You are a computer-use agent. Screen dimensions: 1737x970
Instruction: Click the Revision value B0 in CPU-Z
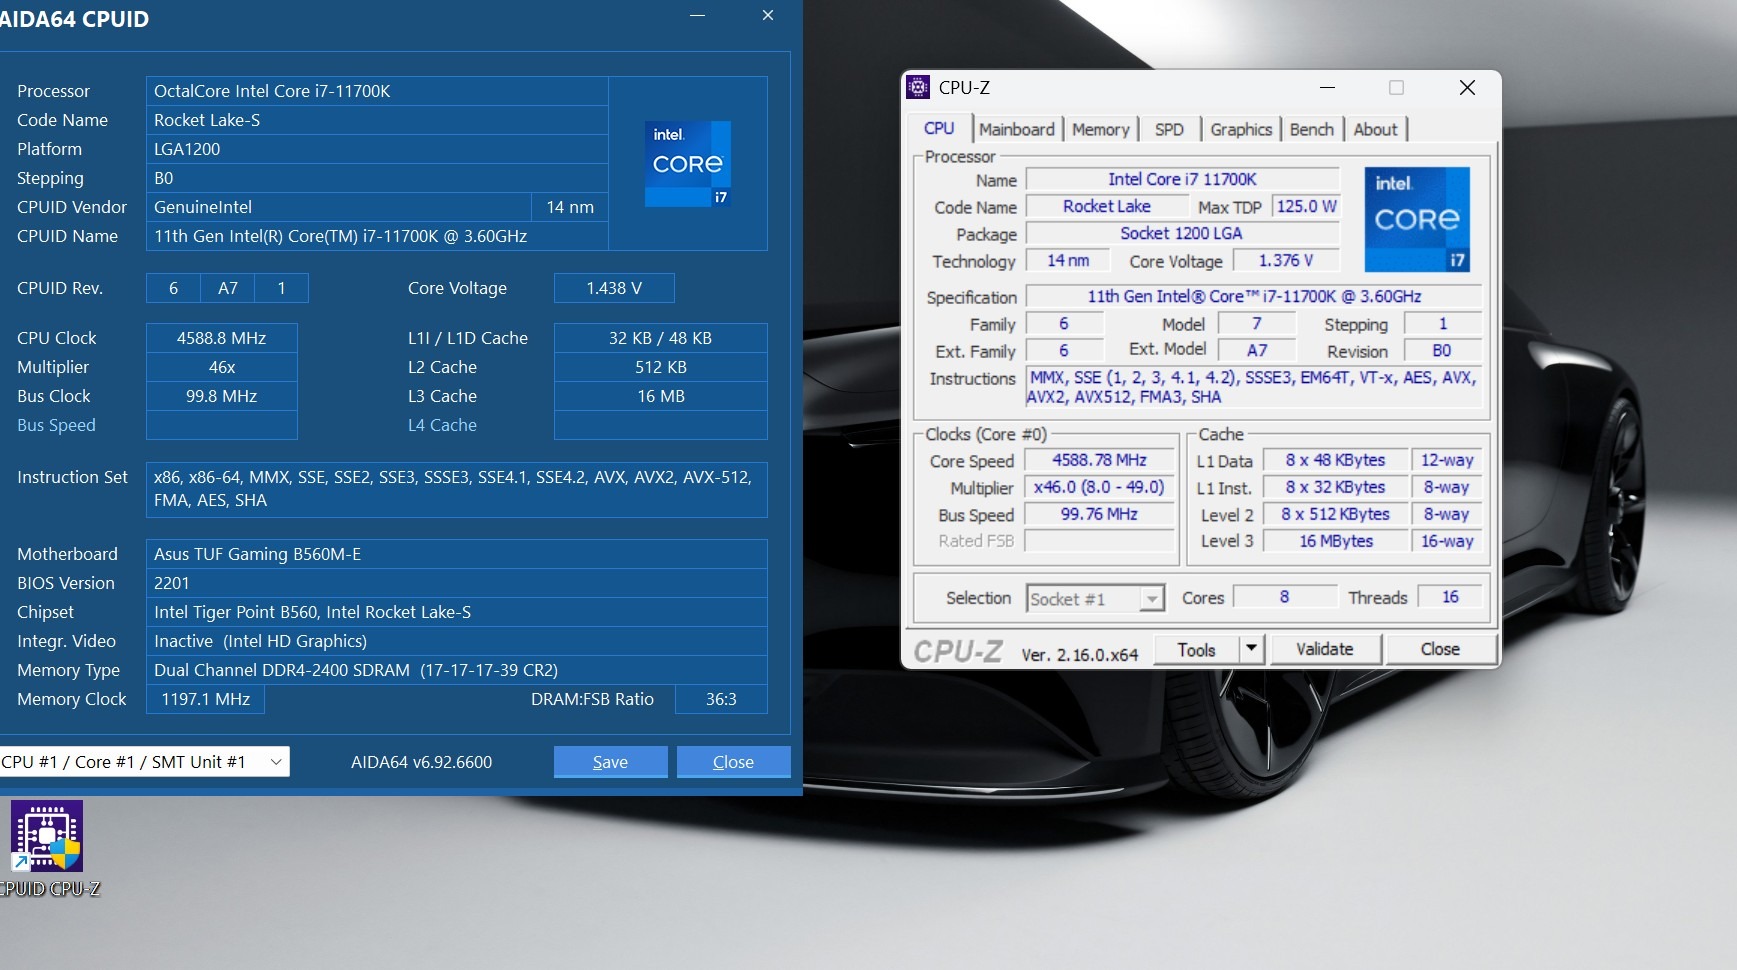(x=1442, y=350)
